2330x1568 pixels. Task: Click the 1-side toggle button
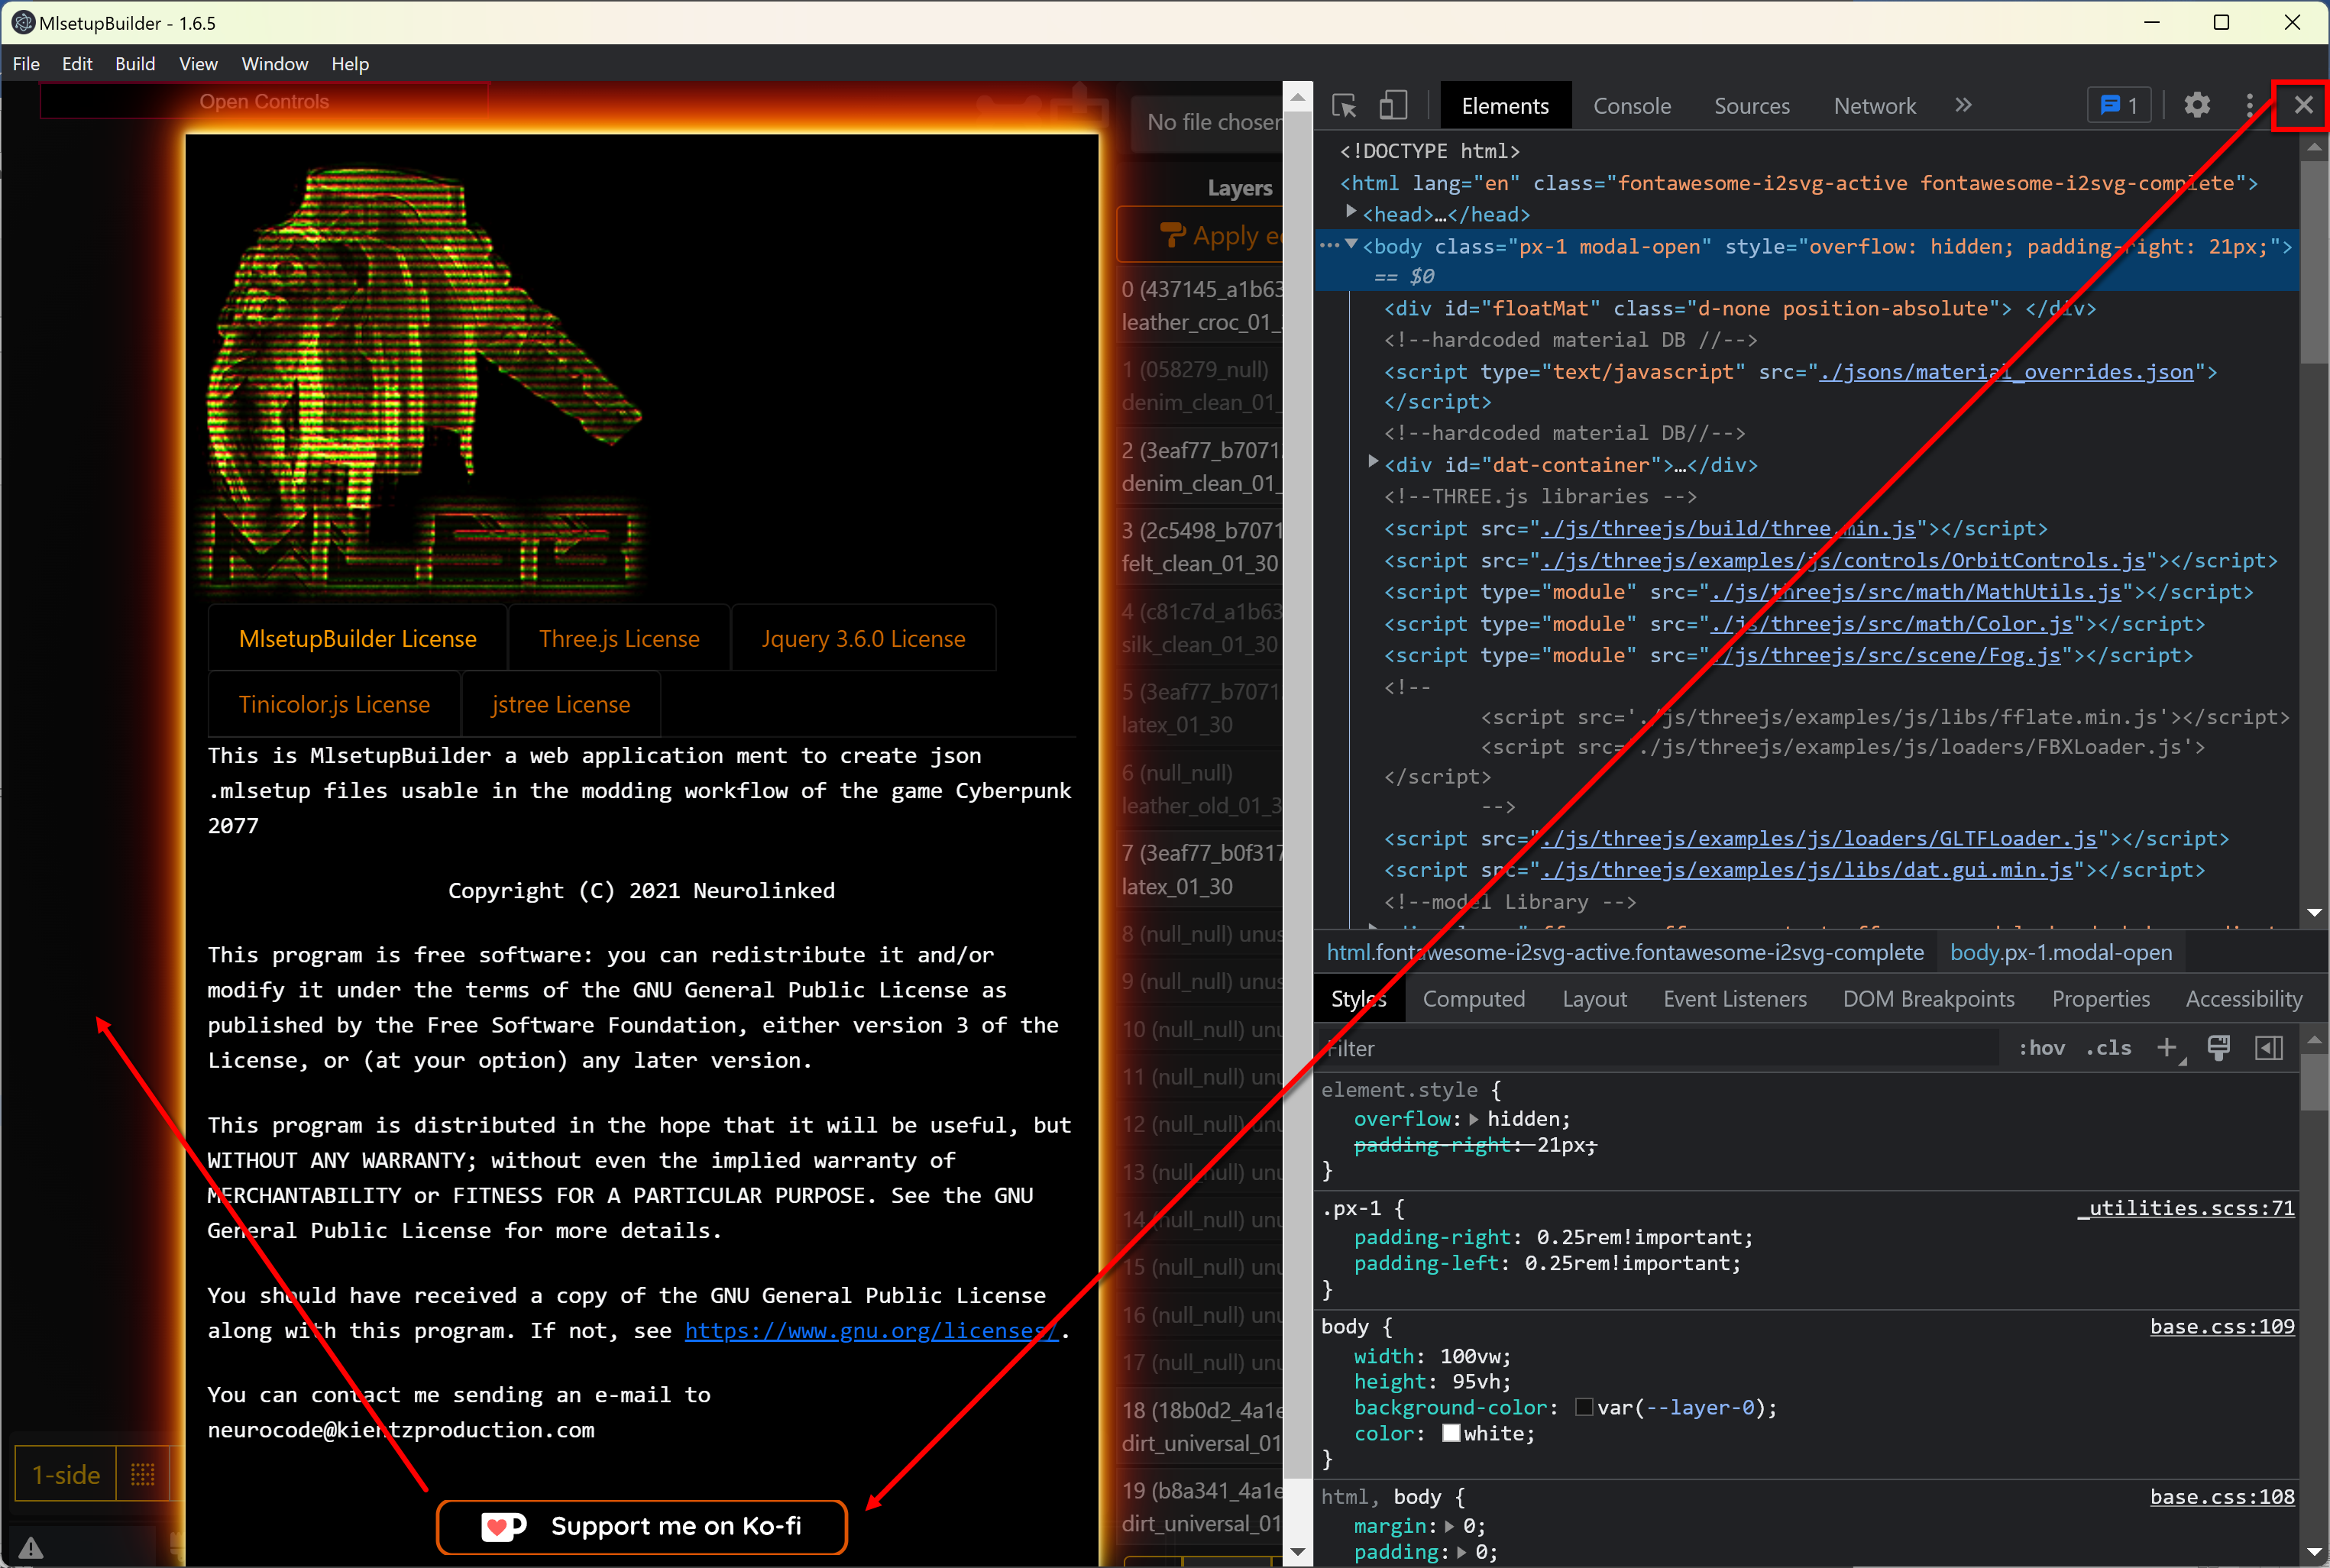[x=66, y=1474]
